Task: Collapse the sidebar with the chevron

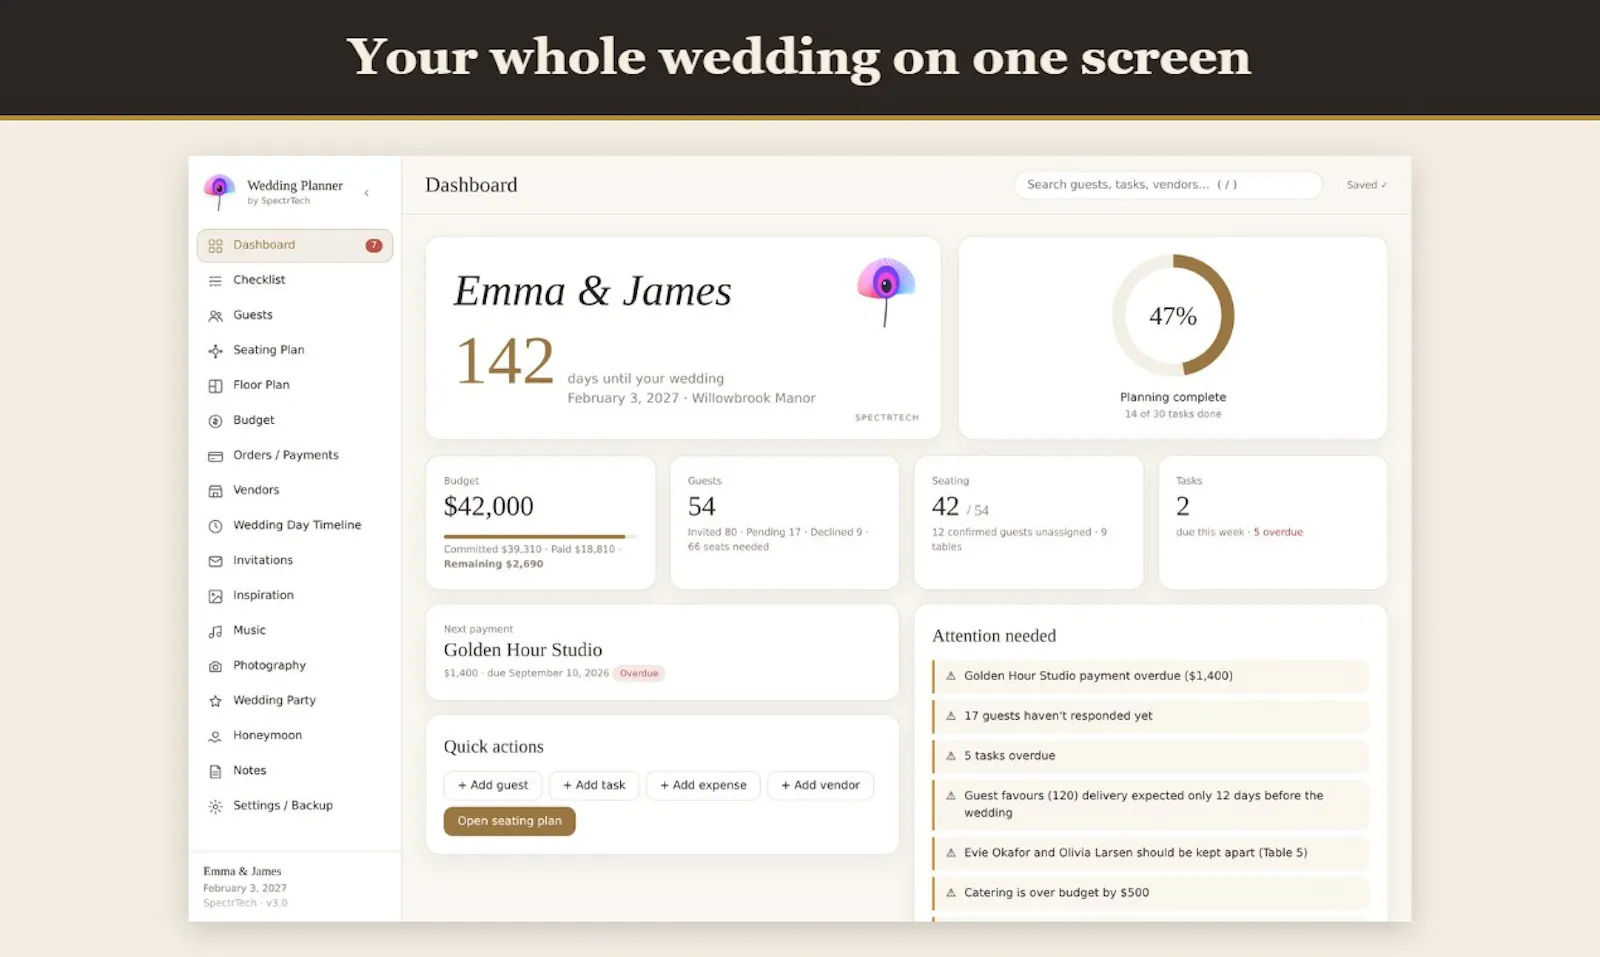Action: 367,193
